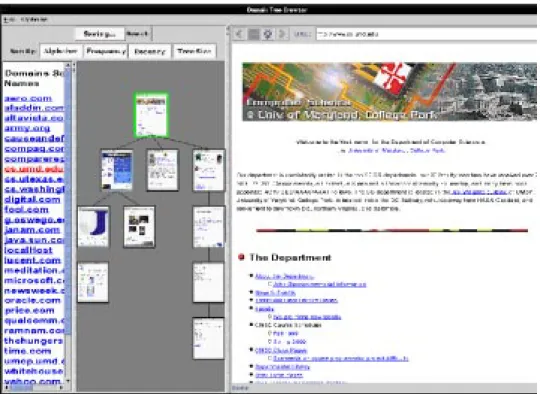Choose lucent.com from domain names
The width and height of the screenshot is (540, 394).
click(x=32, y=260)
